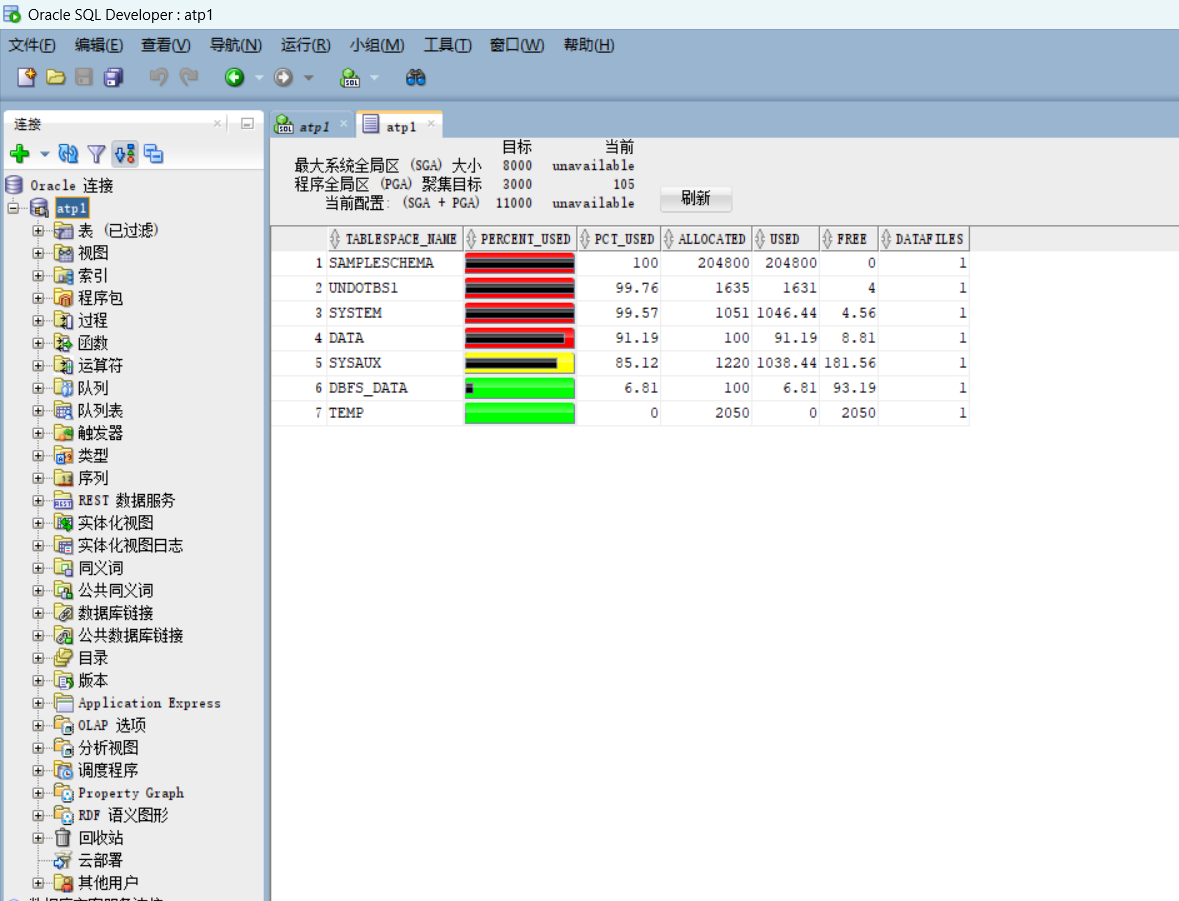This screenshot has width=1179, height=901.
Task: Click the Refresh connections icon
Action: tap(68, 154)
